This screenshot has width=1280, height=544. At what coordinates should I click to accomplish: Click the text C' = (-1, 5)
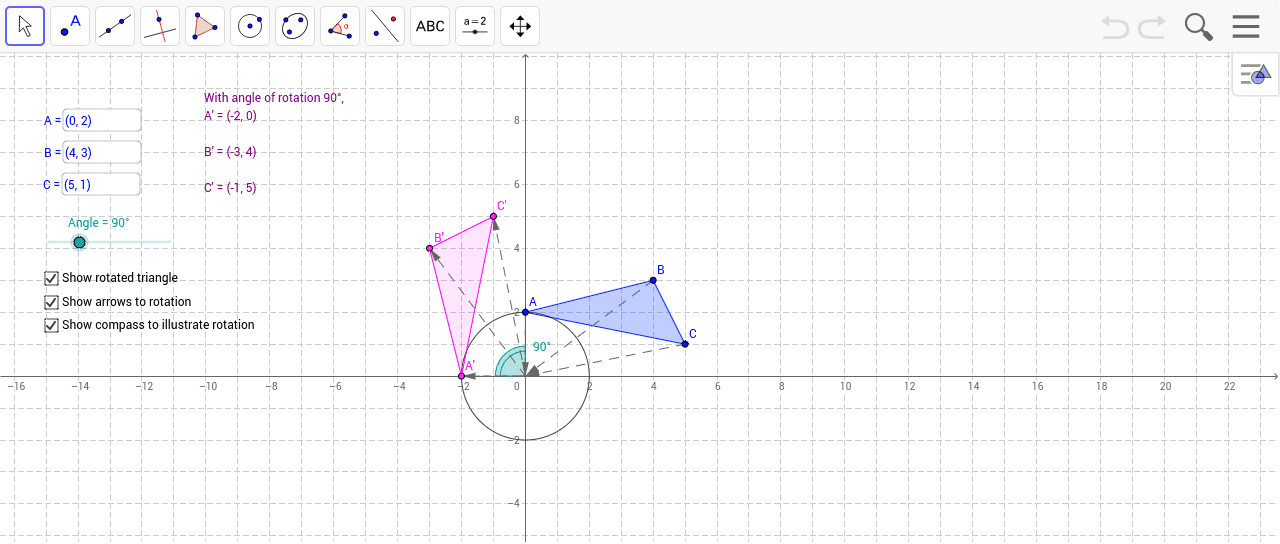(230, 187)
